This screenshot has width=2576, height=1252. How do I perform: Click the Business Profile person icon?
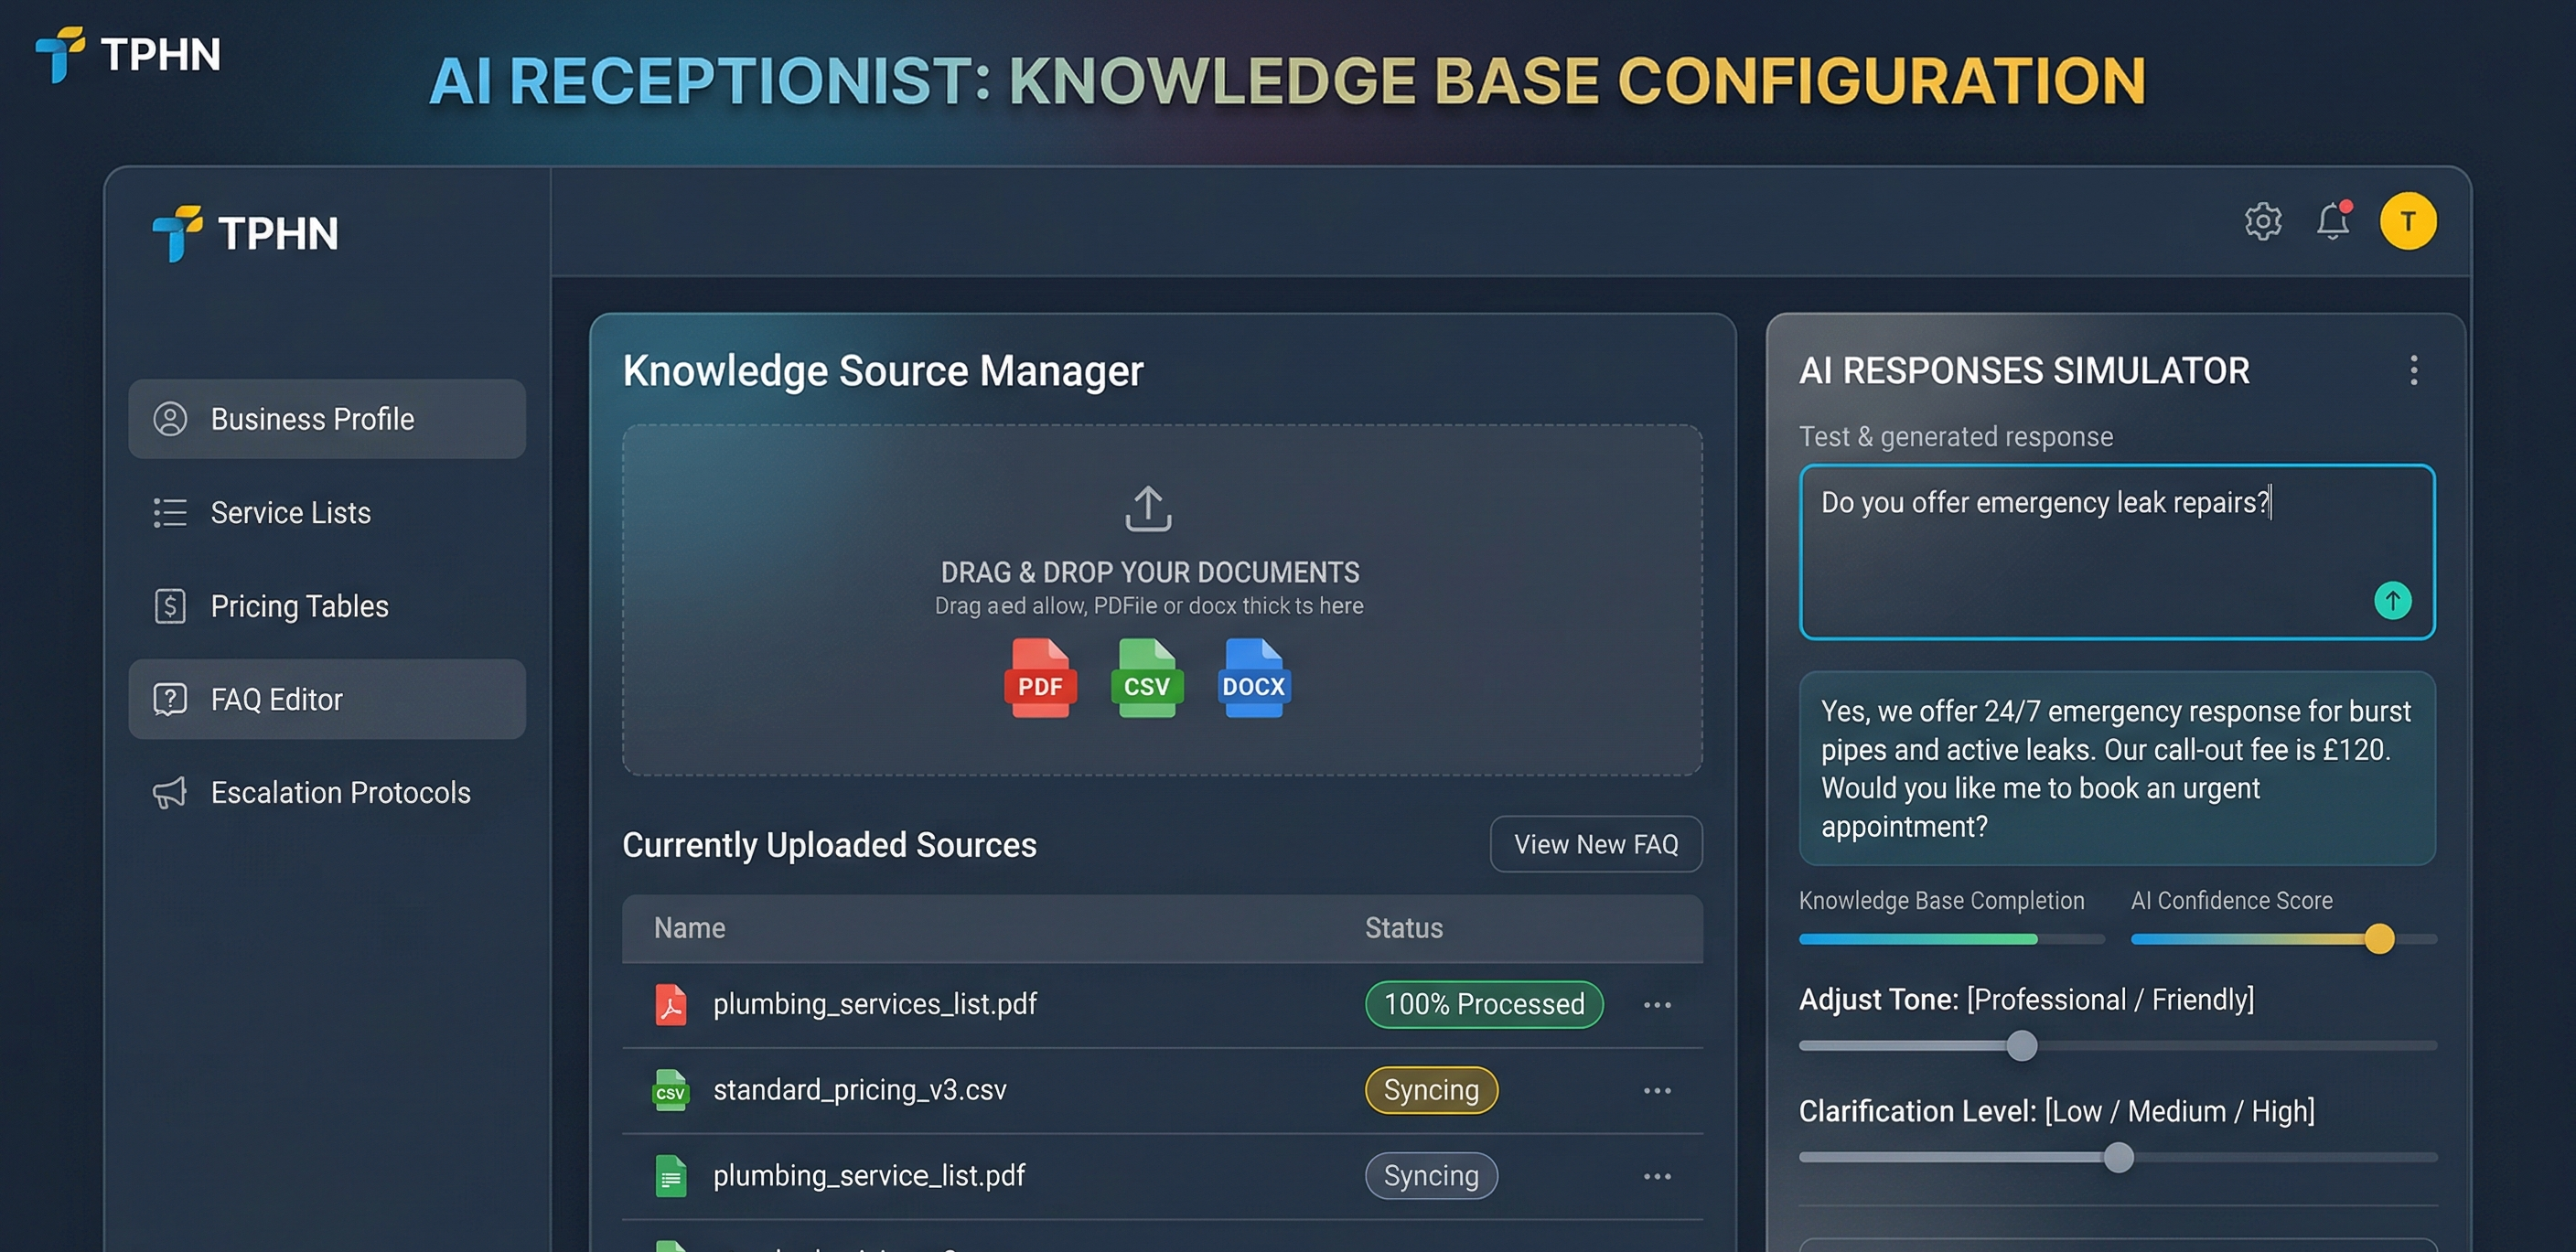click(170, 419)
